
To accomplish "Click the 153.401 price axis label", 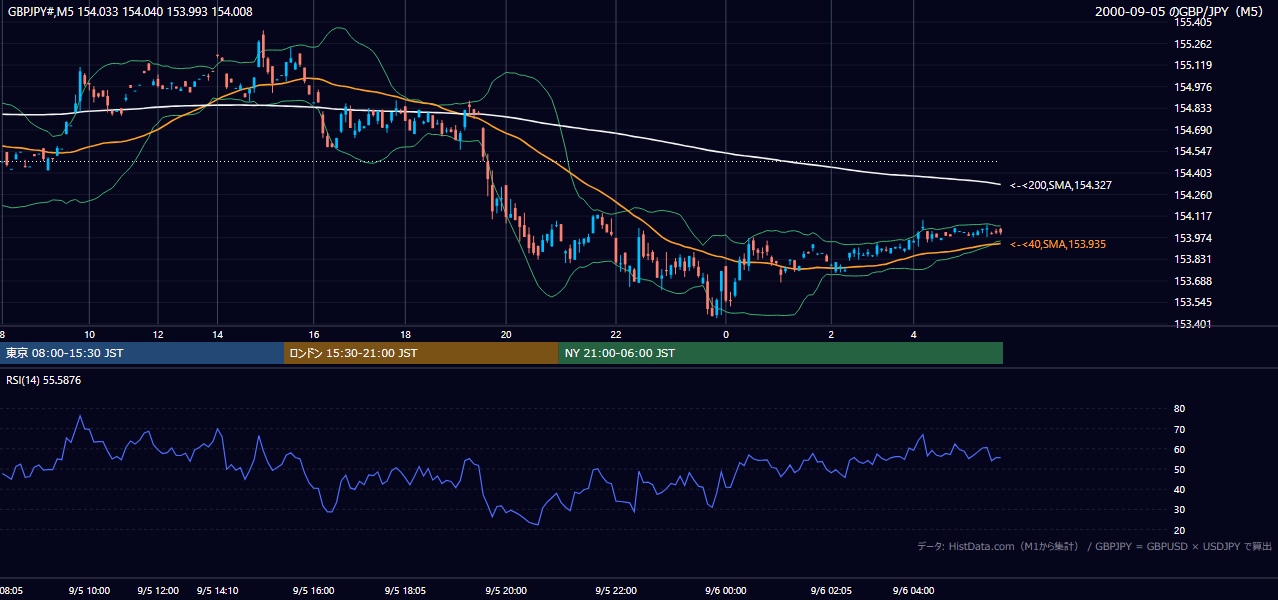I will [x=1193, y=324].
